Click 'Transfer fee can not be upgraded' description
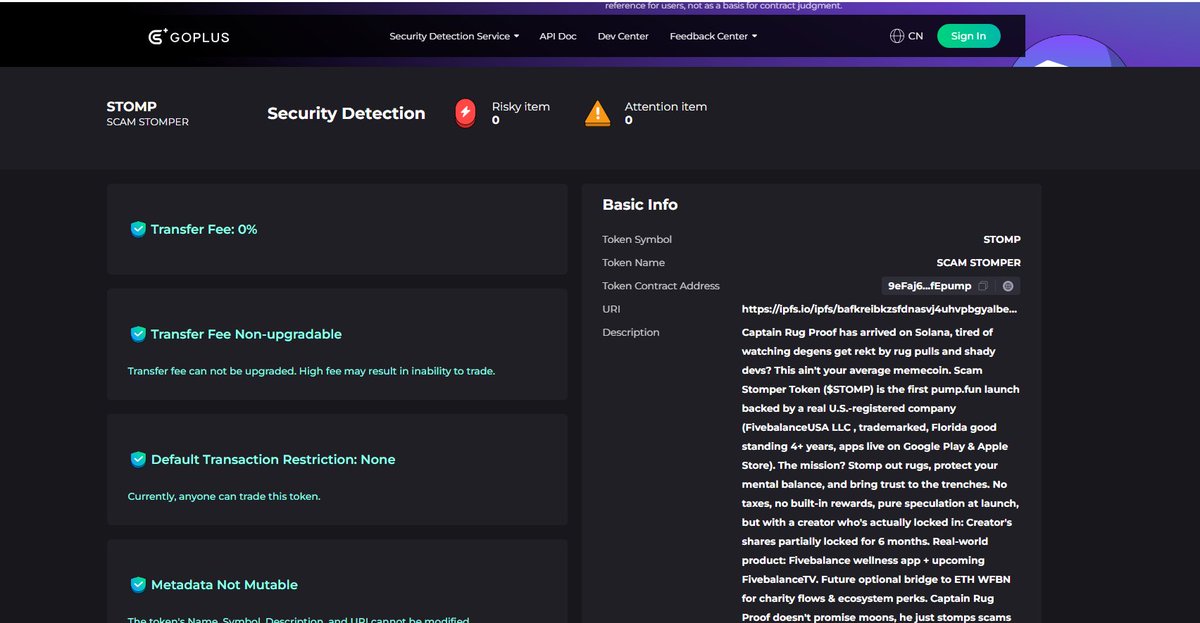This screenshot has height=623, width=1200. pyautogui.click(x=311, y=371)
